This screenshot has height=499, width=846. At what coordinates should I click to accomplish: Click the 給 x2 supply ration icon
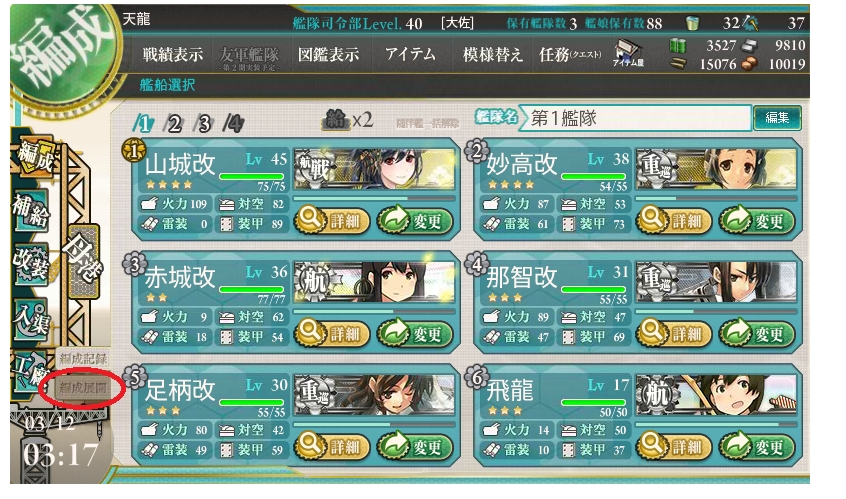(x=347, y=120)
